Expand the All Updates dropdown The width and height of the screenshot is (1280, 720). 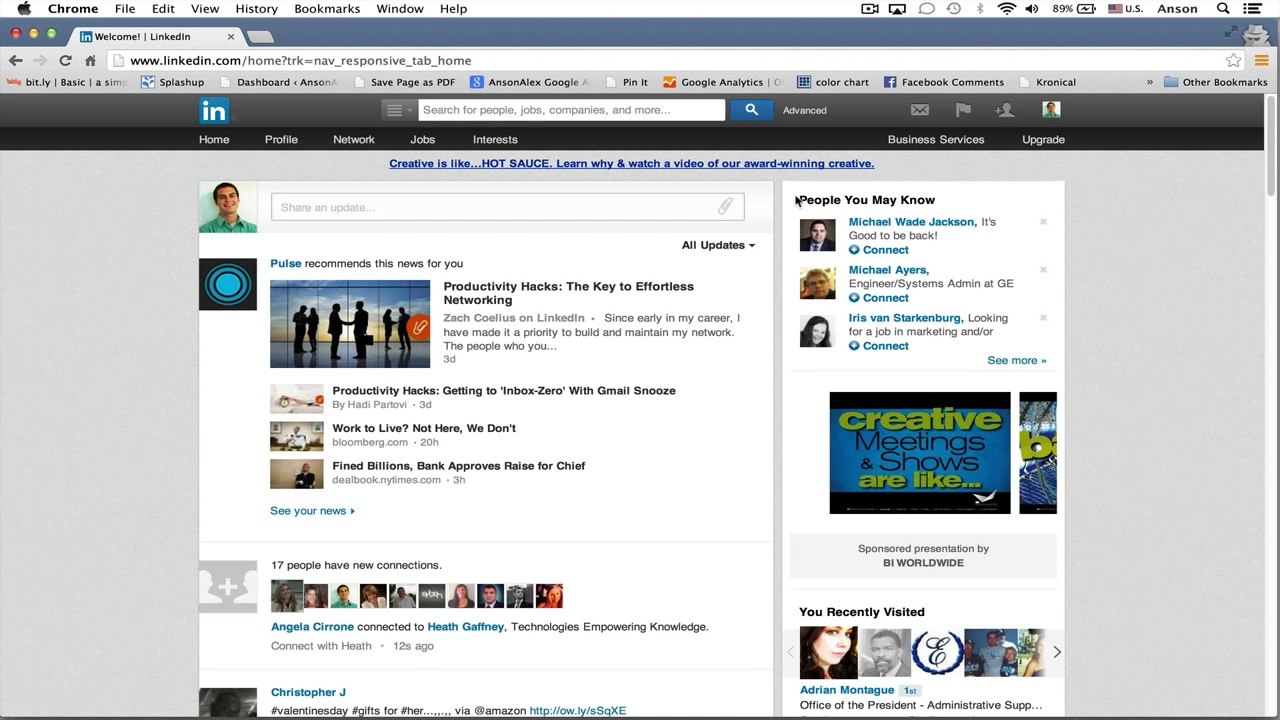tap(718, 245)
